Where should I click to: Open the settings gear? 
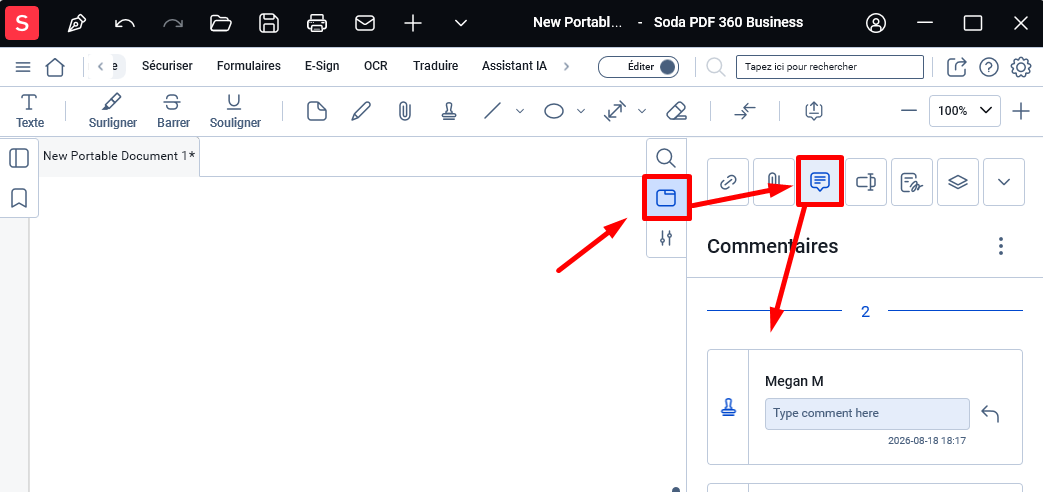coord(1020,66)
